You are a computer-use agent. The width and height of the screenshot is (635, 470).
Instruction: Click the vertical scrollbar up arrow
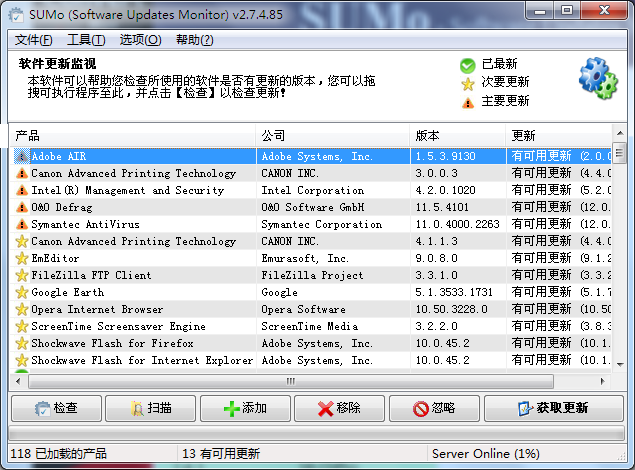[x=620, y=133]
